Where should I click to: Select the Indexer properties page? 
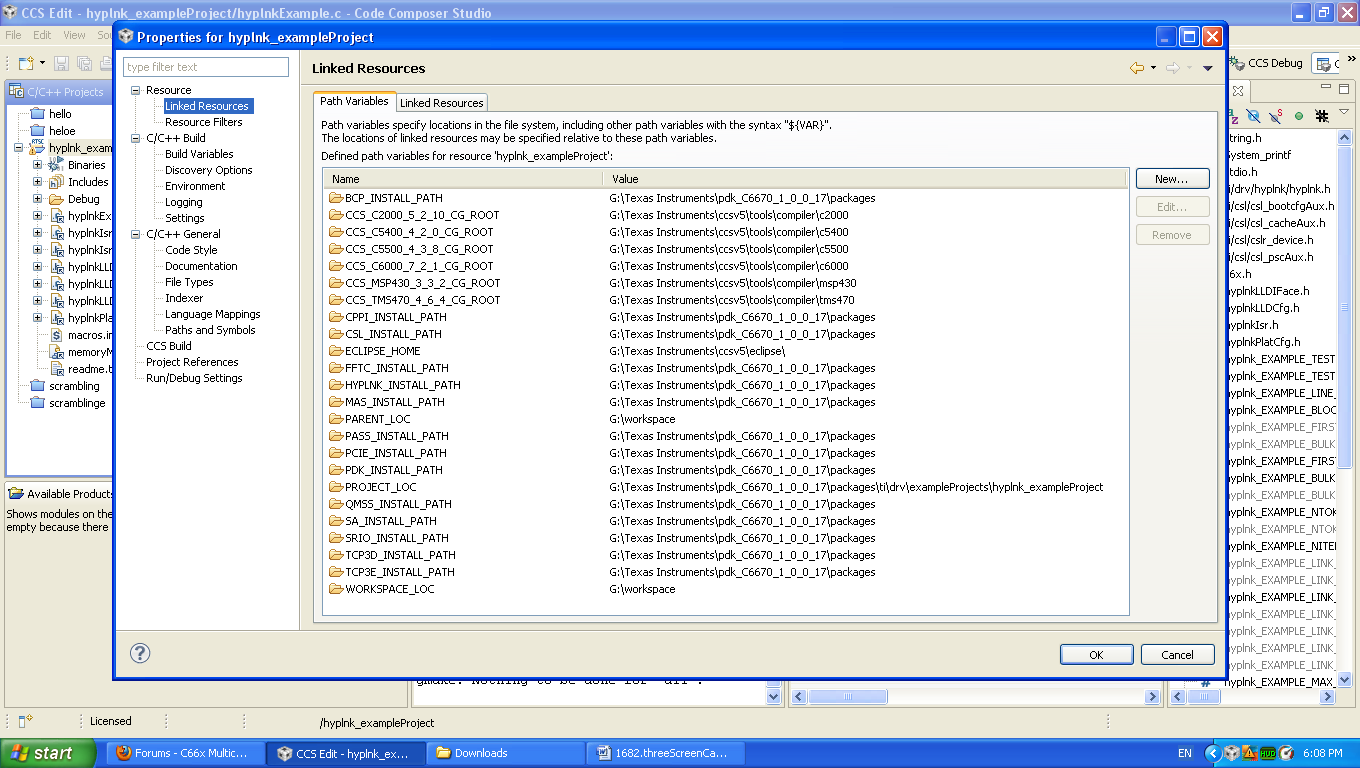(x=184, y=298)
